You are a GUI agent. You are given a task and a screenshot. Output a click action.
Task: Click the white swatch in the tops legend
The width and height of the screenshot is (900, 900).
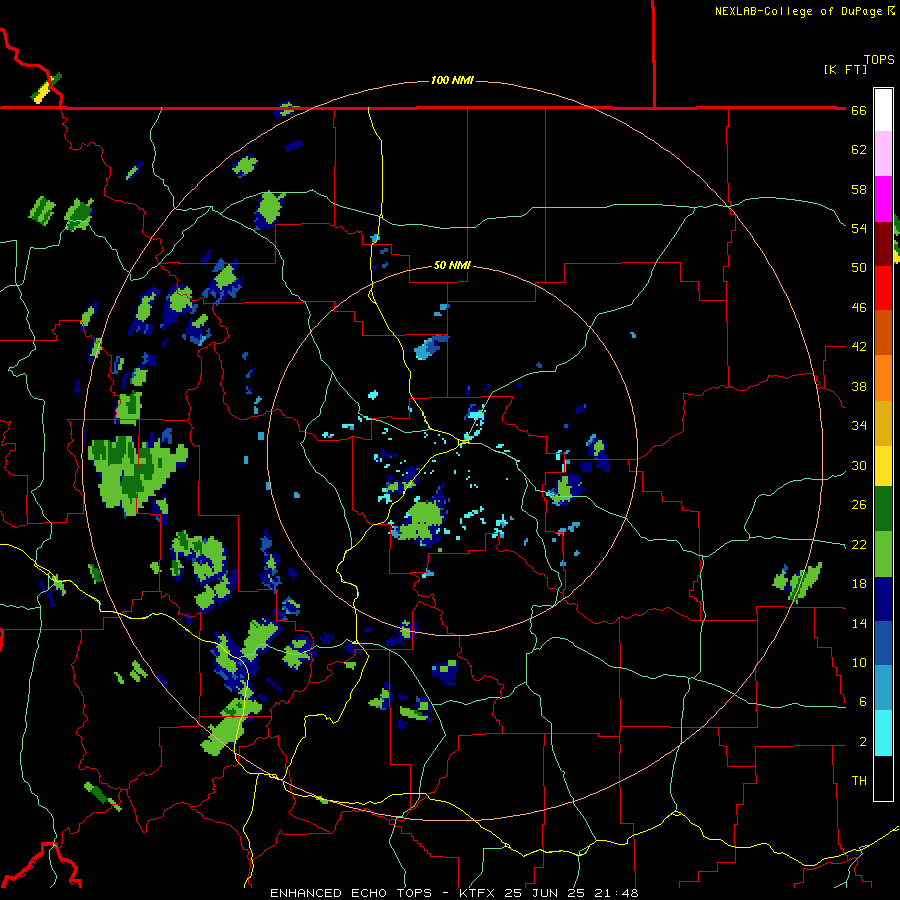883,110
